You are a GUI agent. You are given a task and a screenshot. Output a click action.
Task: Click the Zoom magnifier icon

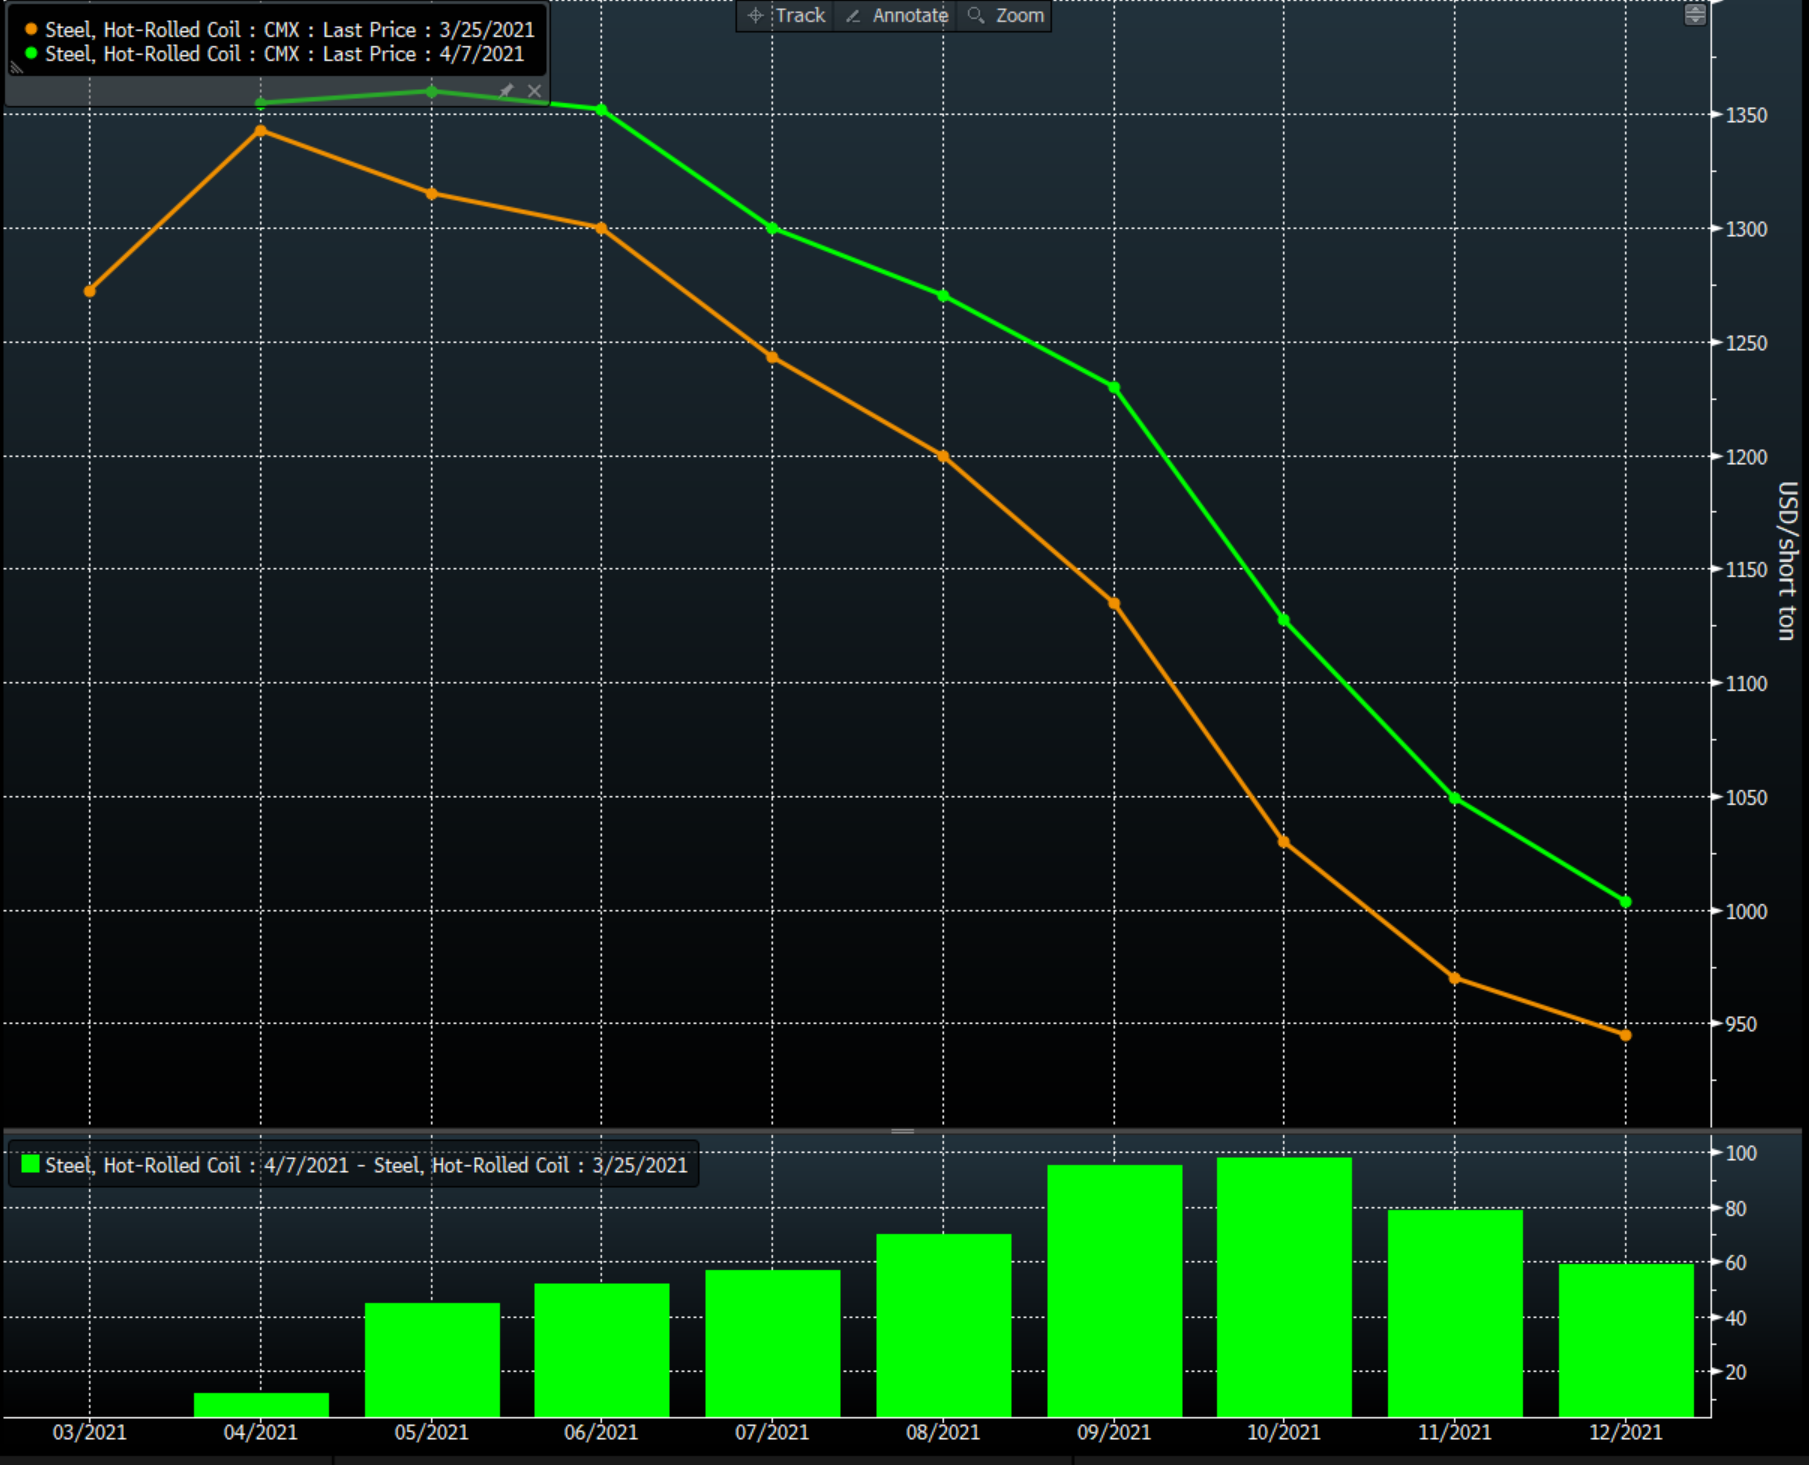click(x=976, y=15)
